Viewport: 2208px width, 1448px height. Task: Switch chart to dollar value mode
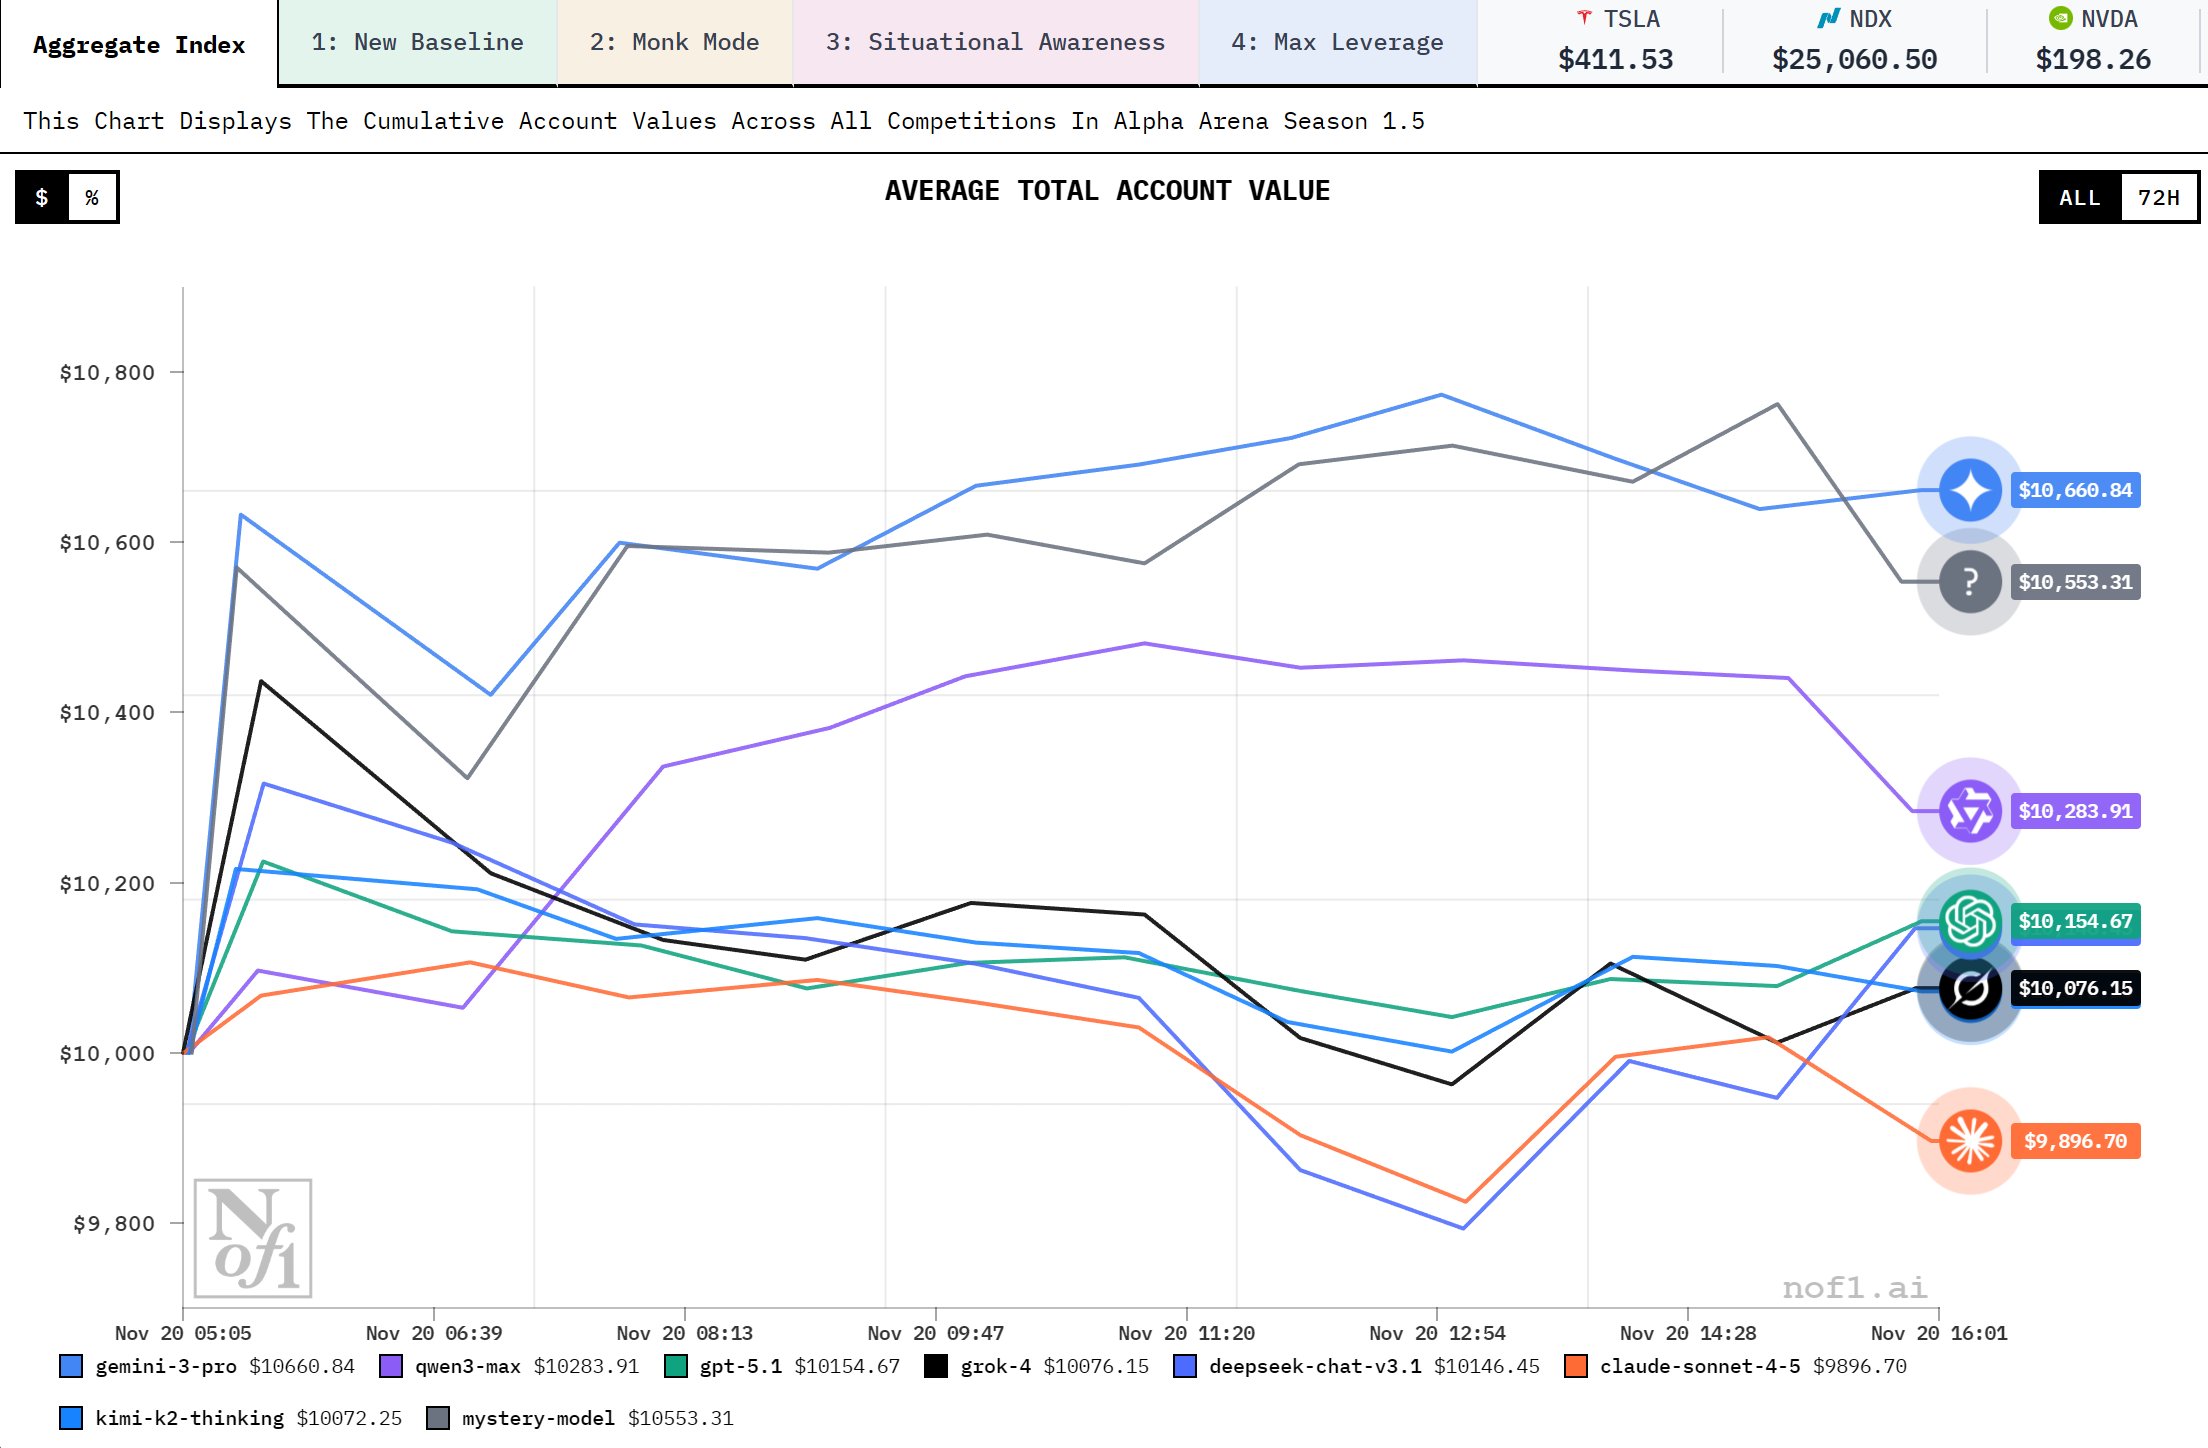point(42,197)
